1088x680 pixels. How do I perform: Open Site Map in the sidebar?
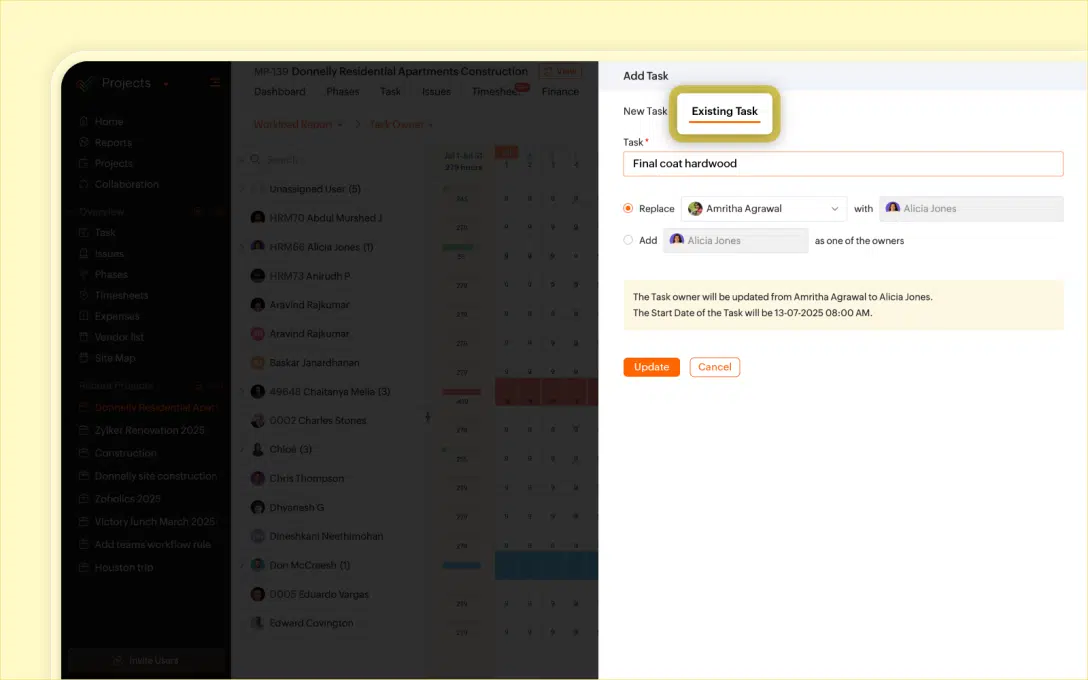tap(114, 358)
